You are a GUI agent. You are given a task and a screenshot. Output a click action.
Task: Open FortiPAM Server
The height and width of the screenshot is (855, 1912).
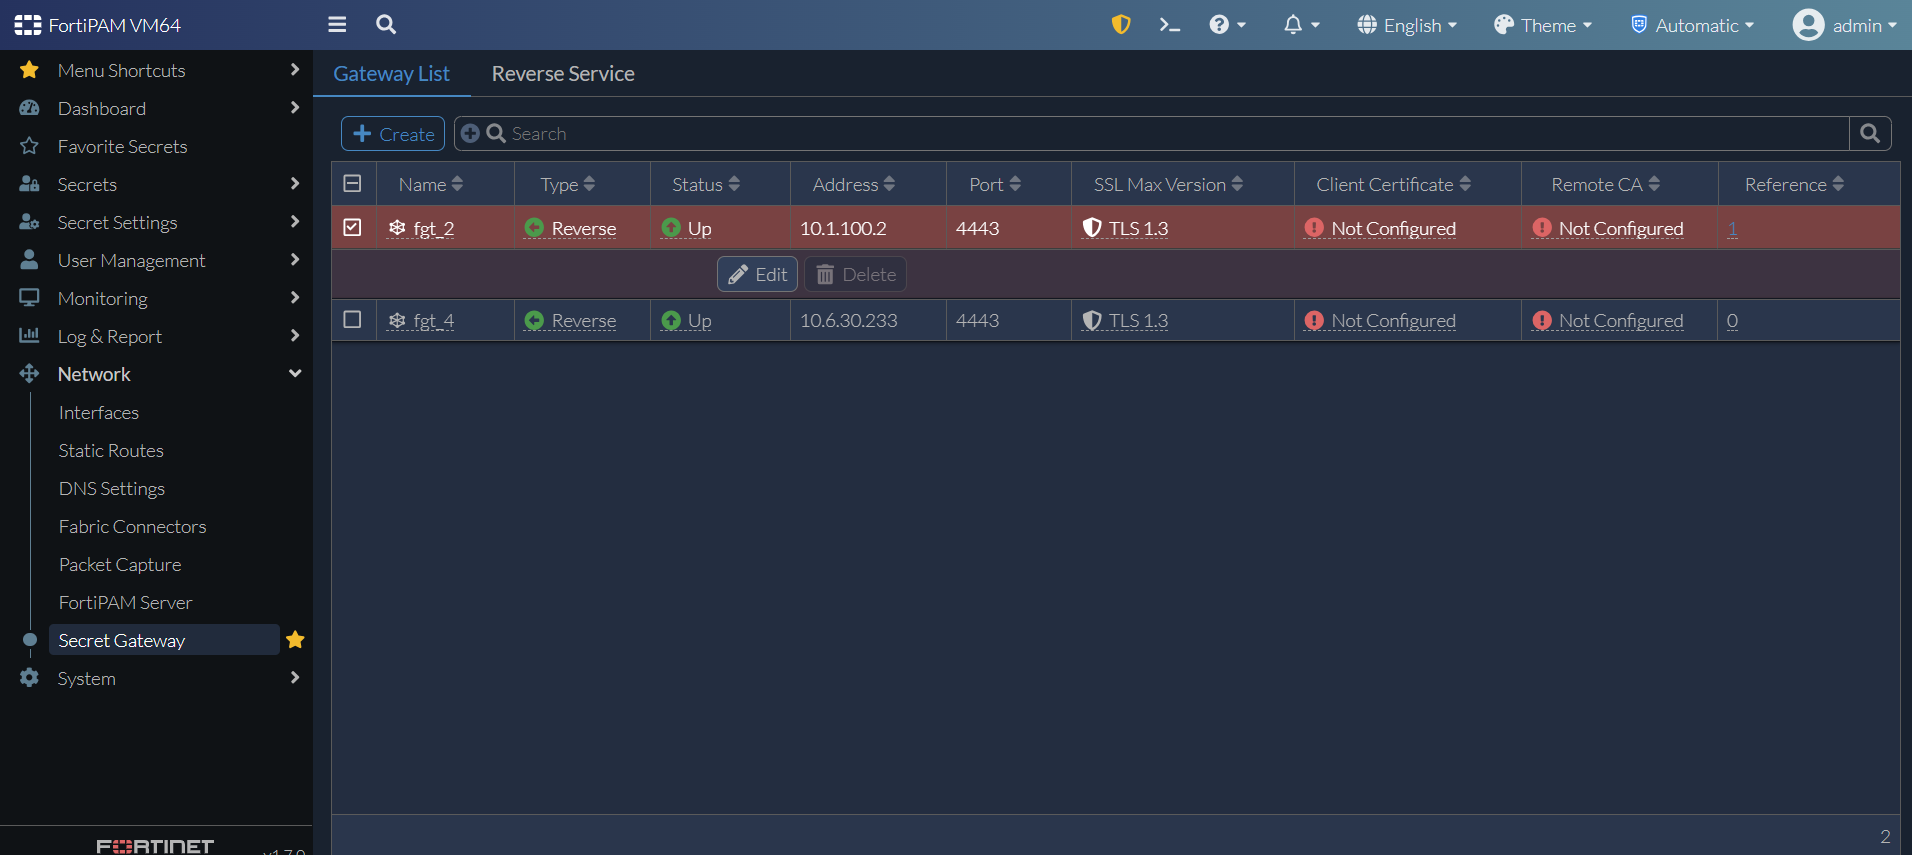[x=125, y=602]
